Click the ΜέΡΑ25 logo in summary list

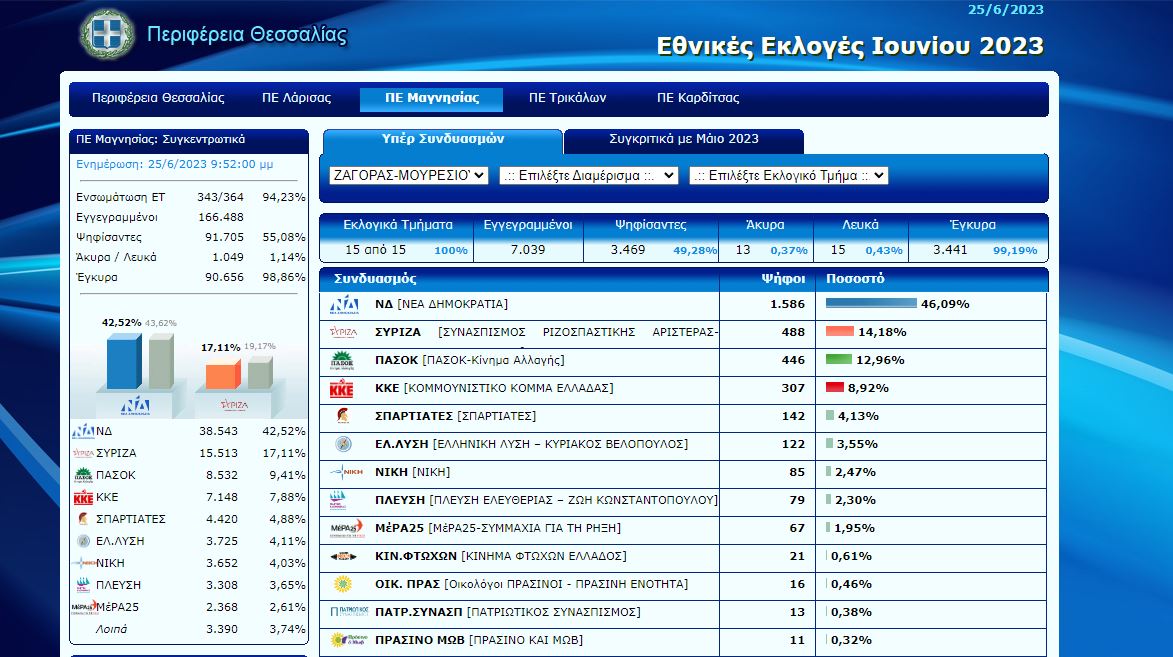(x=84, y=607)
